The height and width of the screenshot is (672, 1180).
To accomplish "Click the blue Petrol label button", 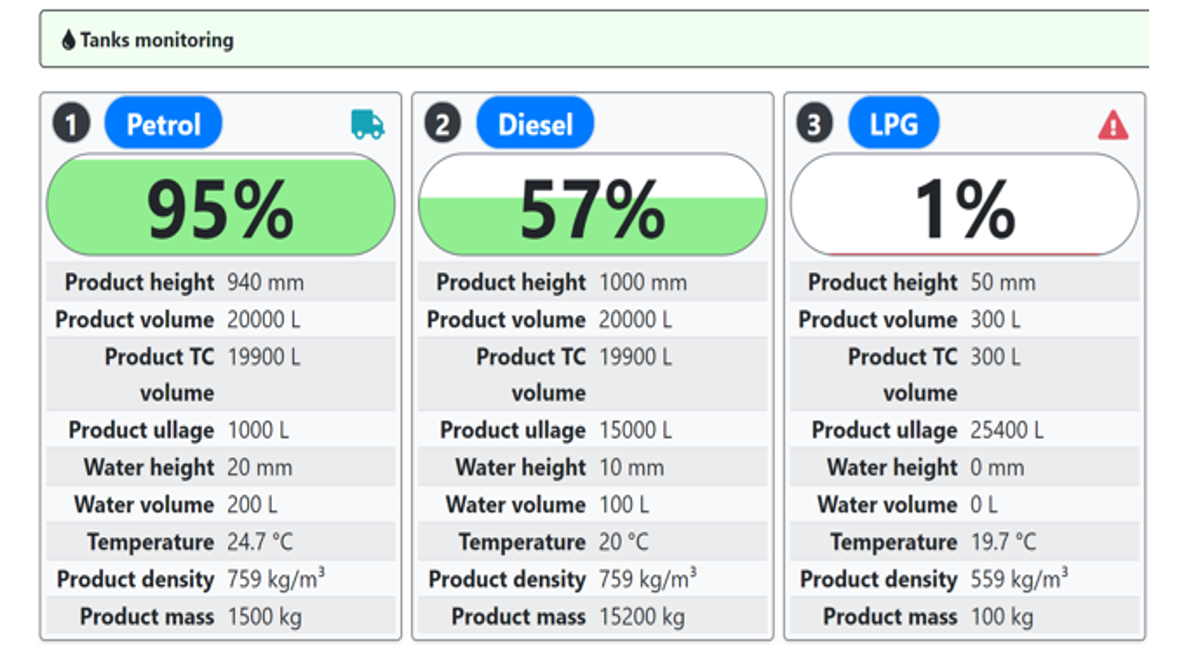I will [163, 124].
